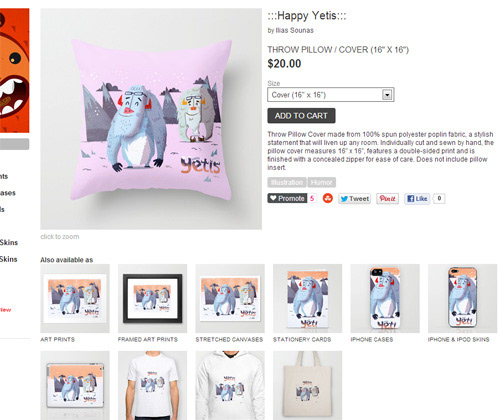This screenshot has width=500, height=420.
Task: Click the Tweet bird button
Action: click(355, 199)
